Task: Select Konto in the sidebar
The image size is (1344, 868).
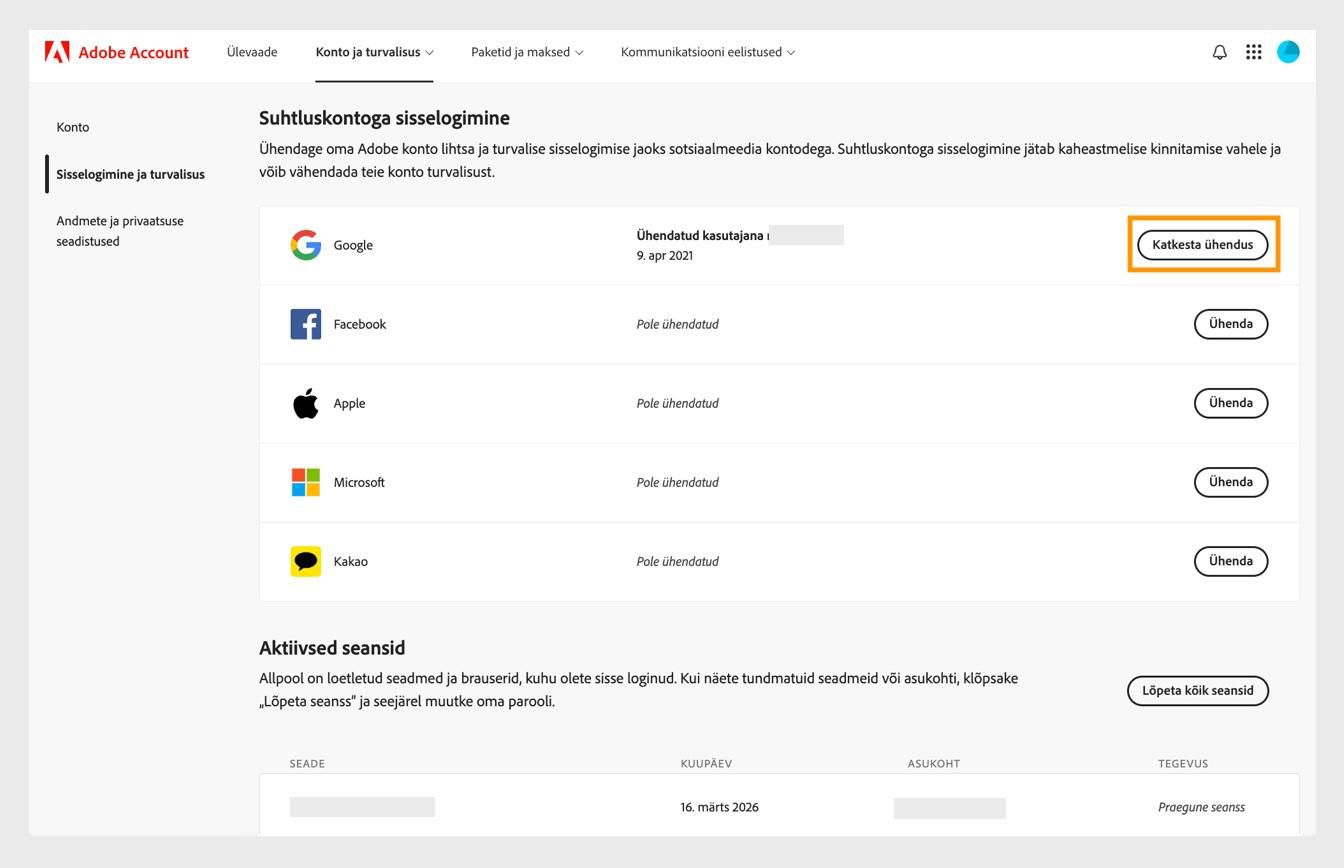Action: click(73, 127)
